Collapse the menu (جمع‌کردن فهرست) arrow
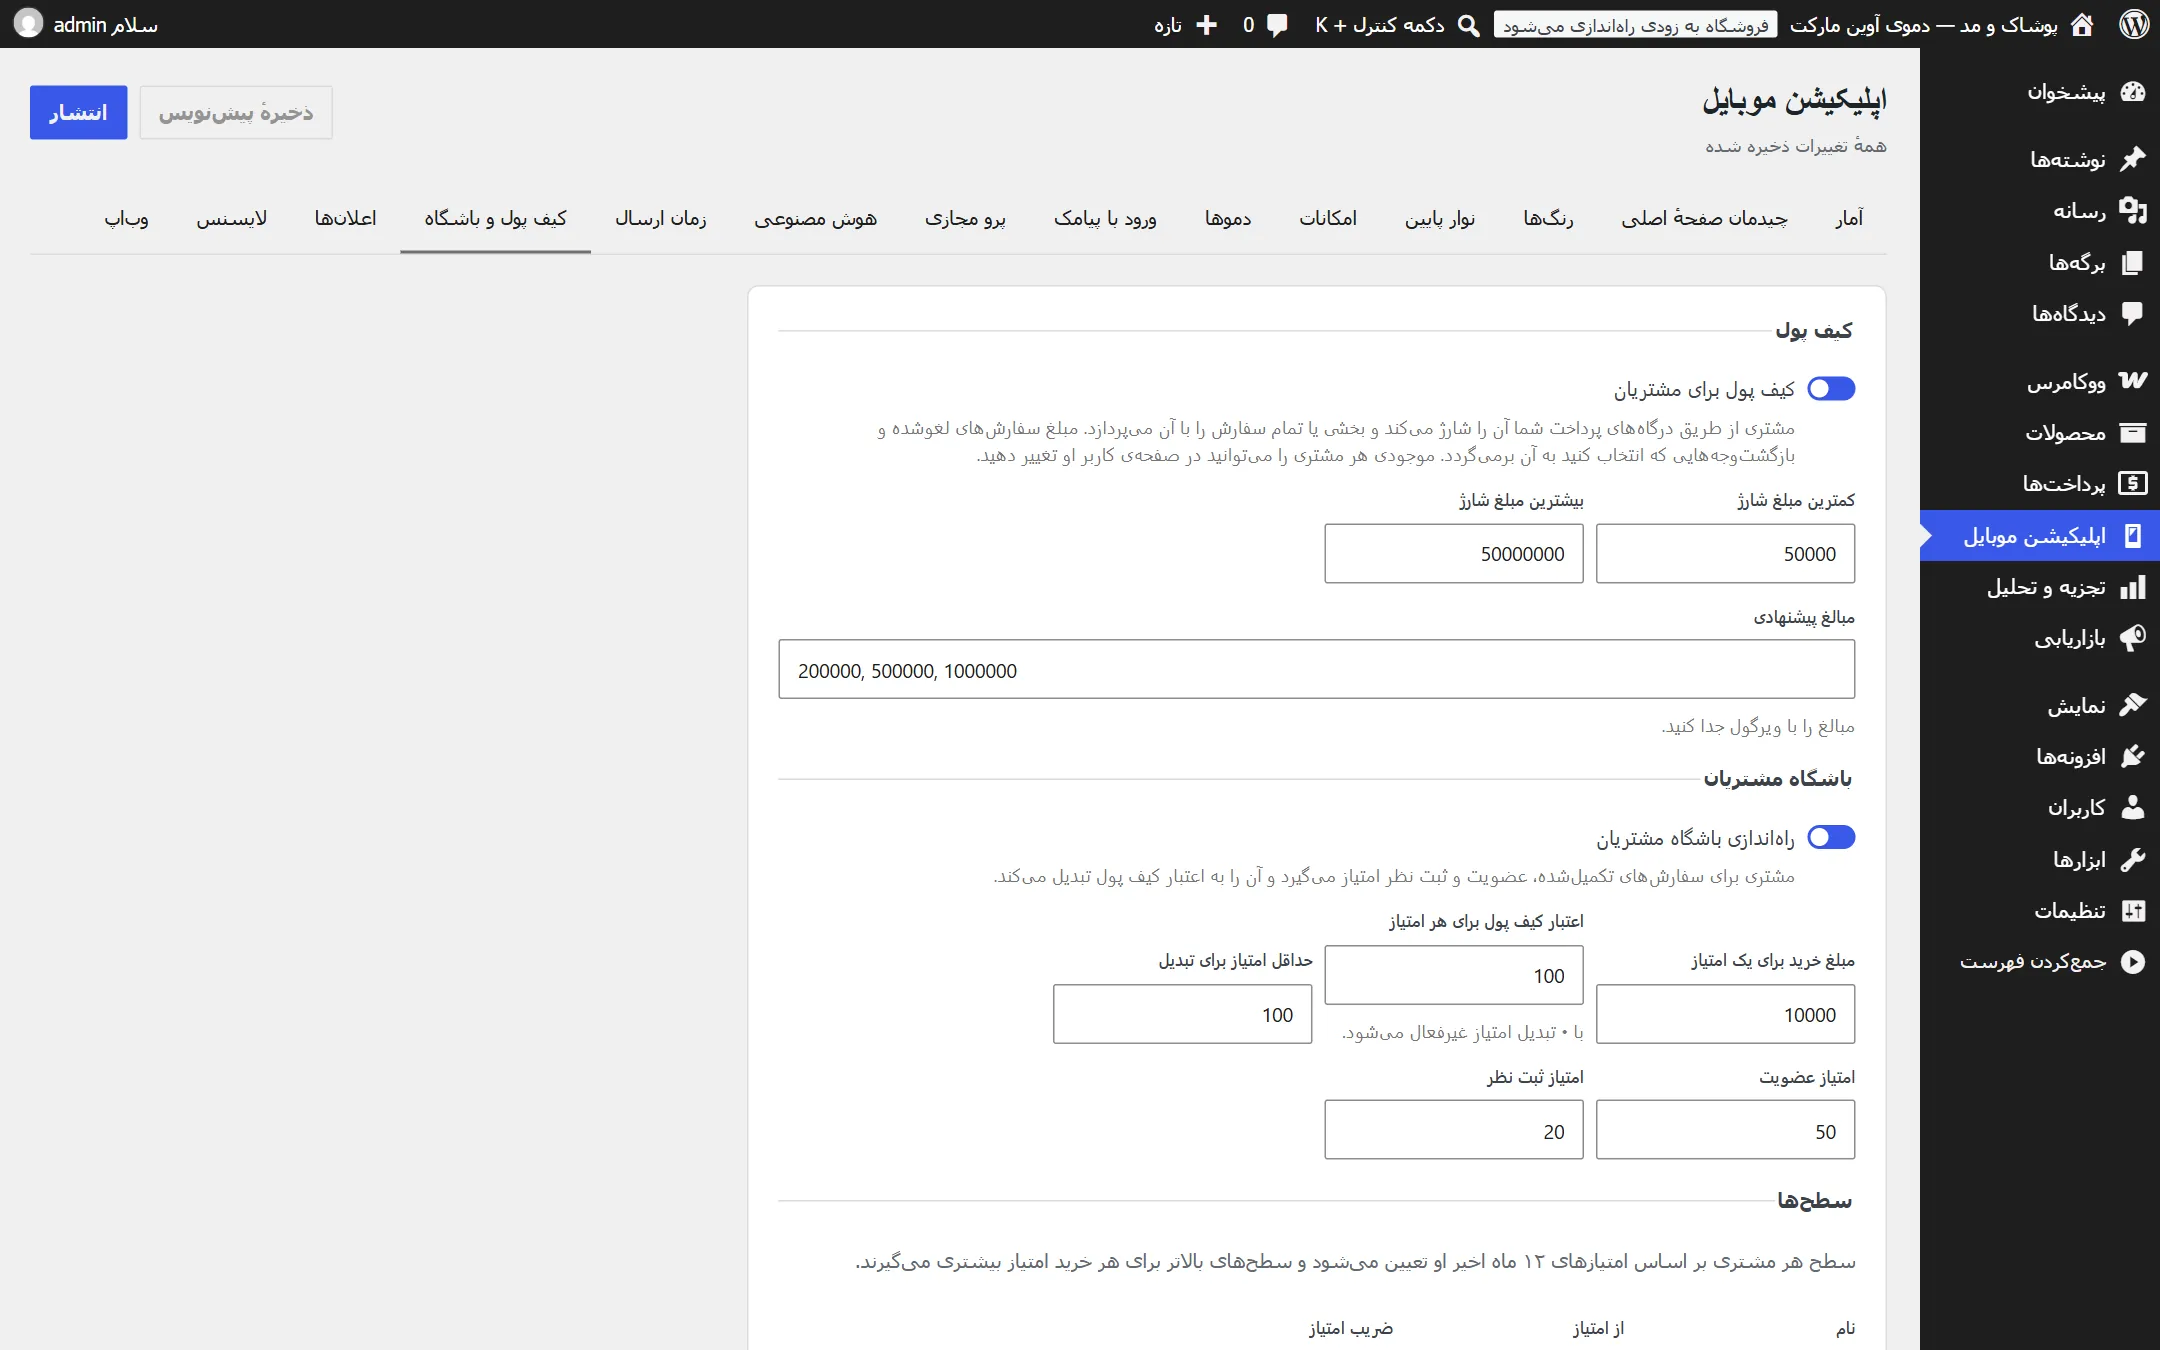The image size is (2160, 1350). click(x=2132, y=961)
